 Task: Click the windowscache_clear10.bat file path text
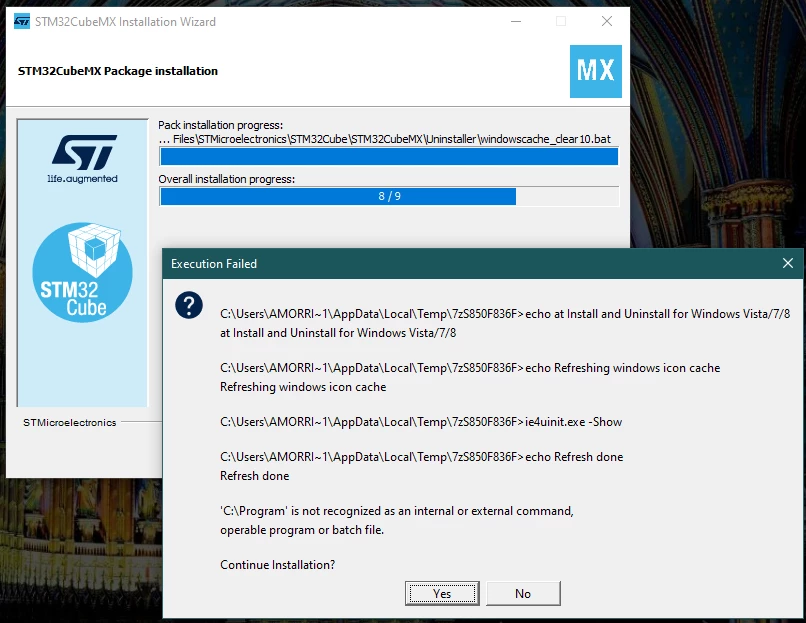click(384, 139)
